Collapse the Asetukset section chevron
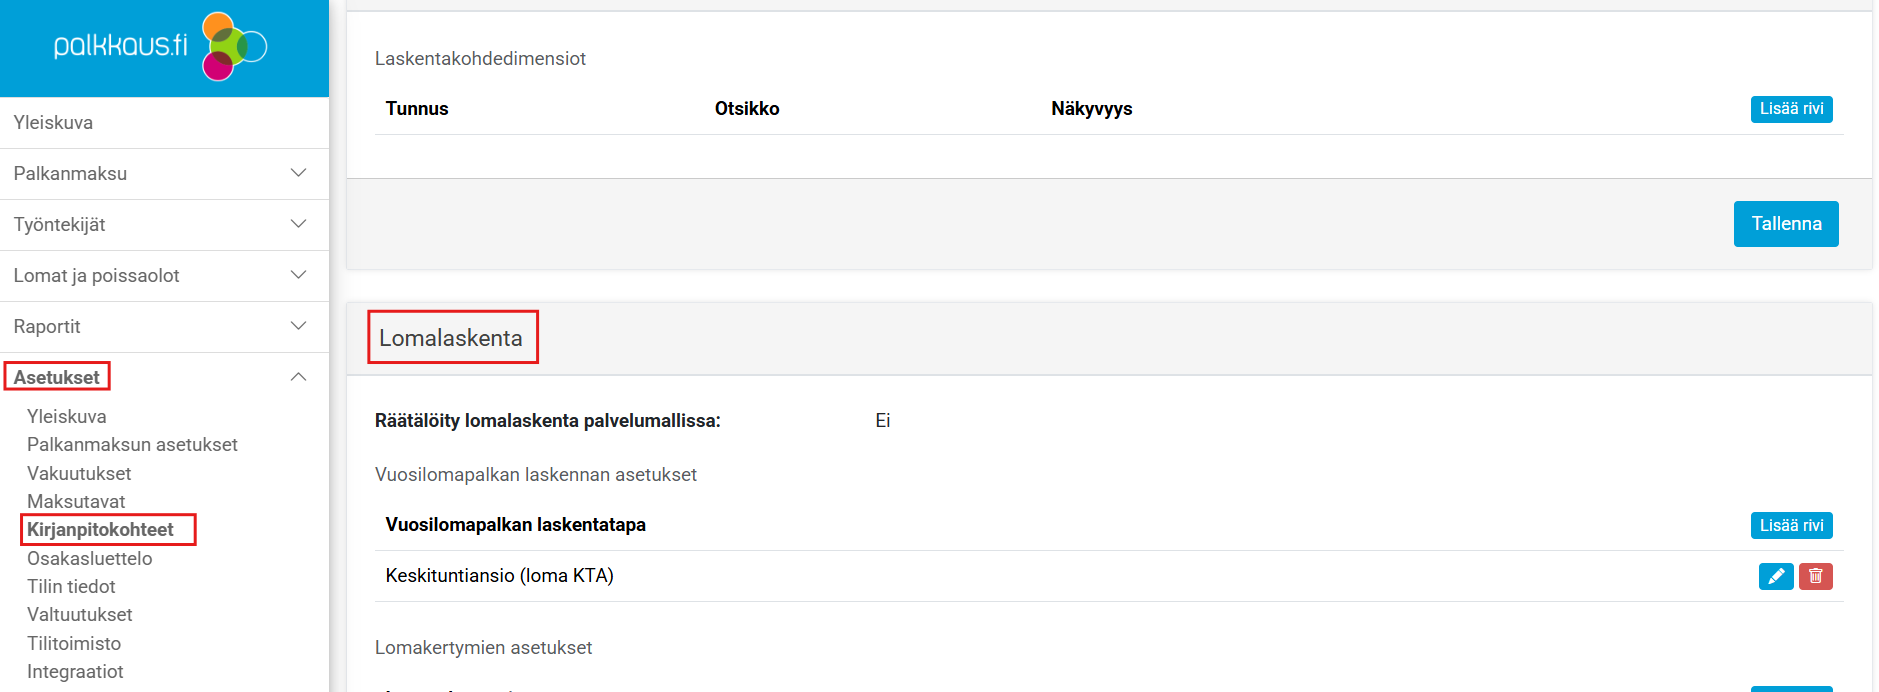Image resolution: width=1879 pixels, height=692 pixels. point(298,377)
